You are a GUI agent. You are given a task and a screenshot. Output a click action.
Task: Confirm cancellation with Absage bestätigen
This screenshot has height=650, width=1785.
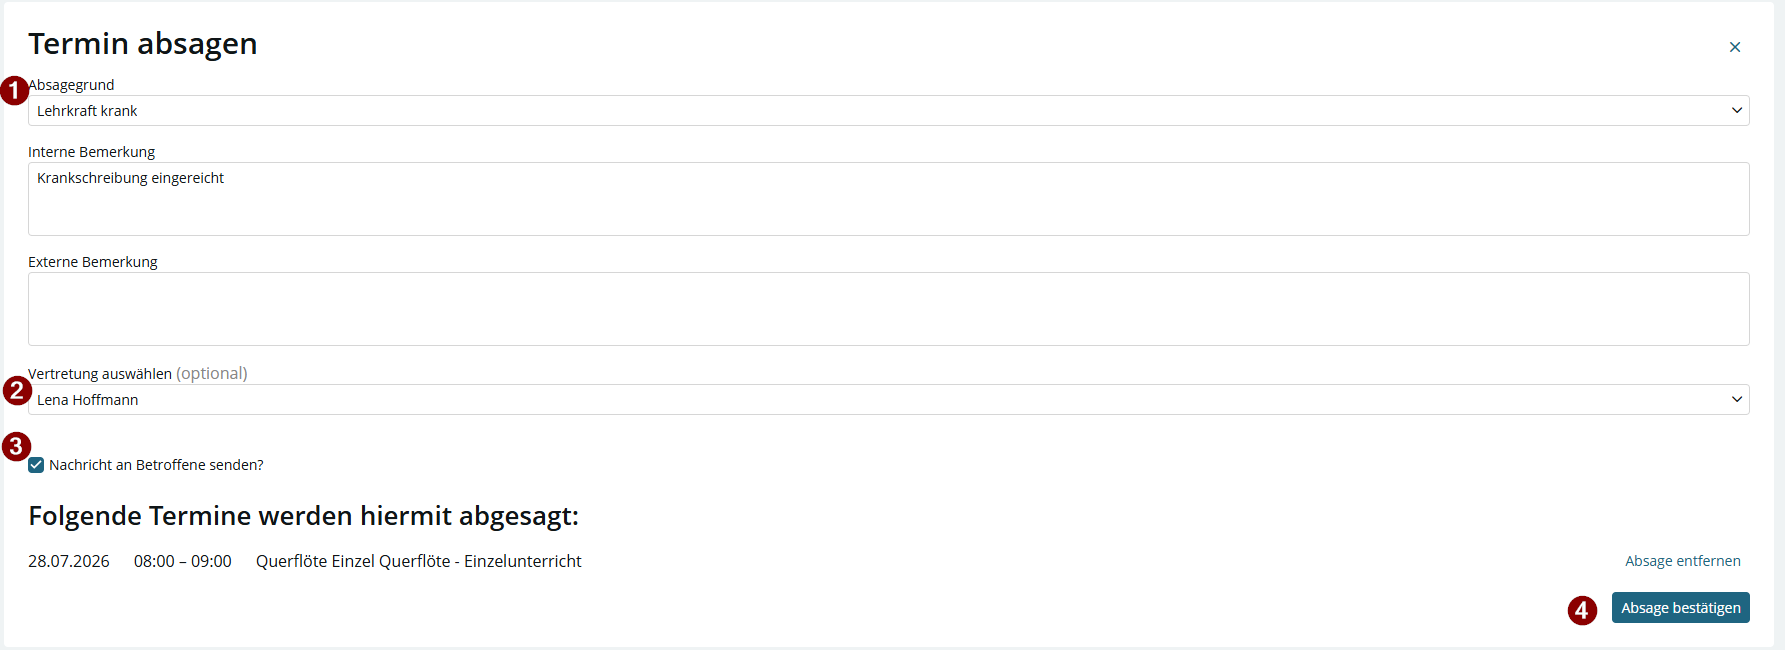point(1680,608)
